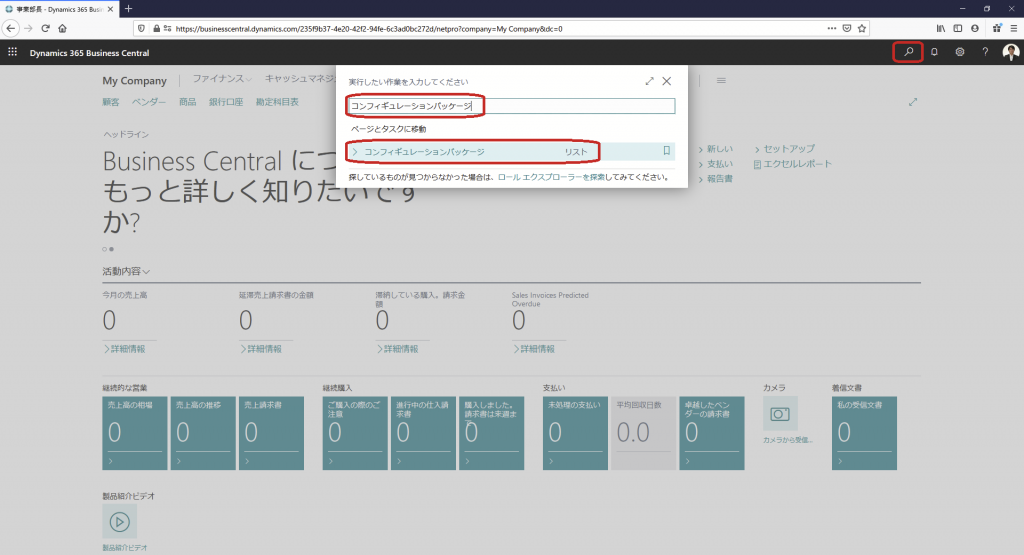Open the notifications bell icon
The width and height of the screenshot is (1024, 555).
(x=934, y=52)
